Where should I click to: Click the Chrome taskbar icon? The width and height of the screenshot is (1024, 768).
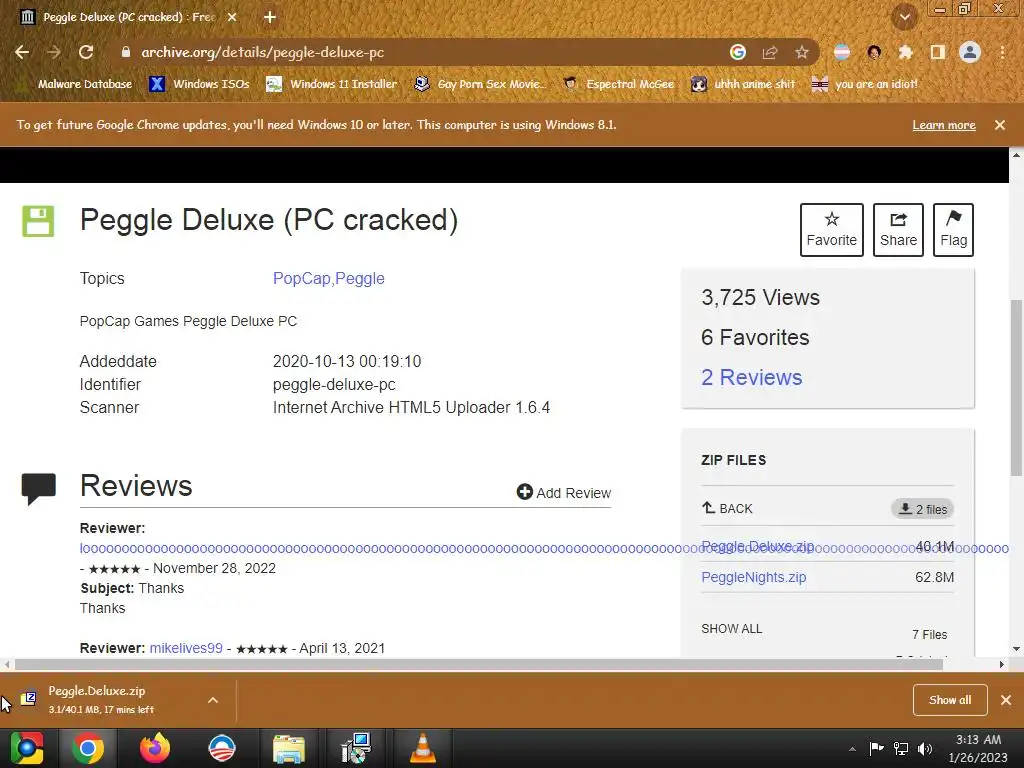pos(88,748)
